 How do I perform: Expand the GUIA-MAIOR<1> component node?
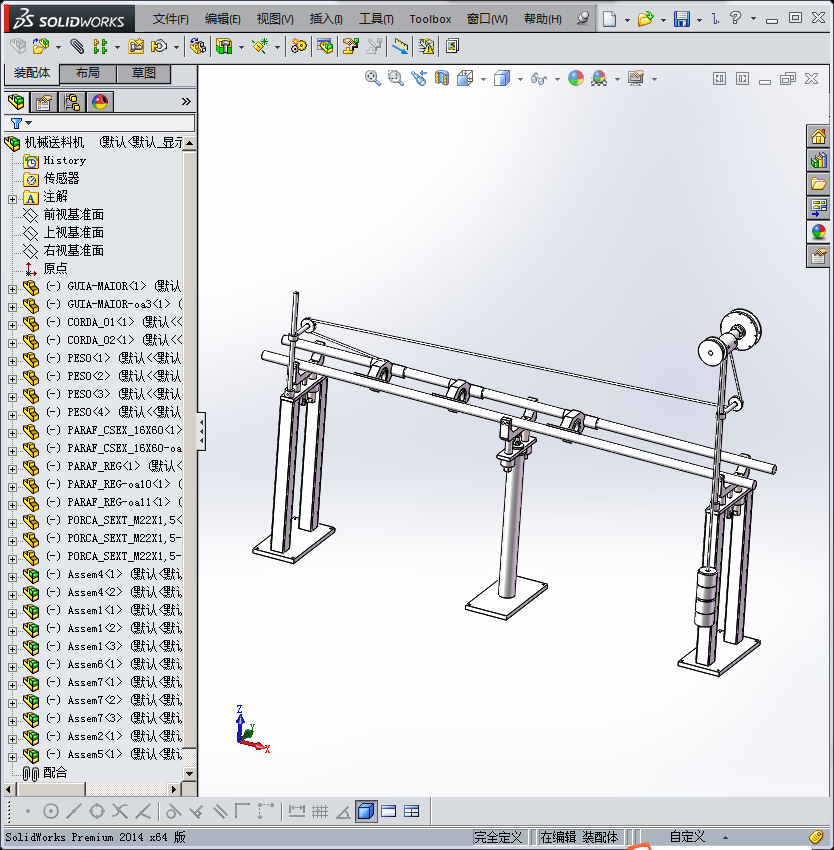click(x=12, y=287)
